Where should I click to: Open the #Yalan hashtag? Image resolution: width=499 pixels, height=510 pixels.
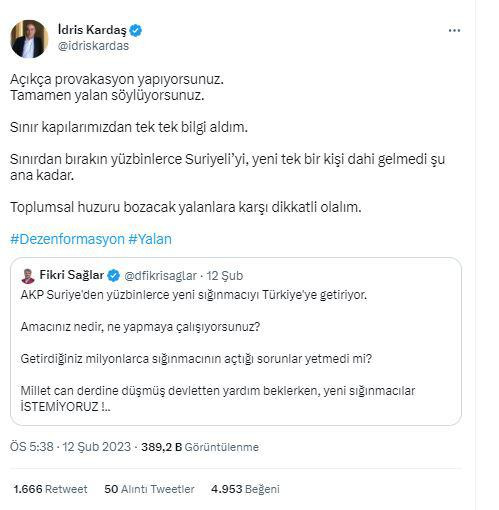pos(150,239)
